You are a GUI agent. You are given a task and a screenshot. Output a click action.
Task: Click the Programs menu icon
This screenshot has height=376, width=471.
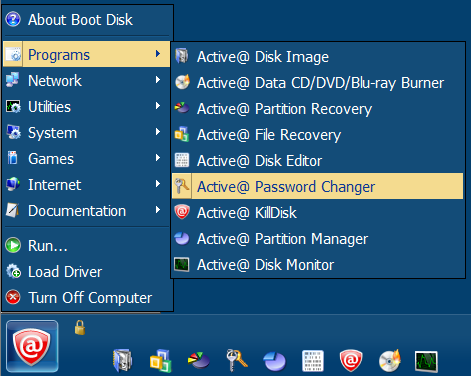click(x=13, y=54)
